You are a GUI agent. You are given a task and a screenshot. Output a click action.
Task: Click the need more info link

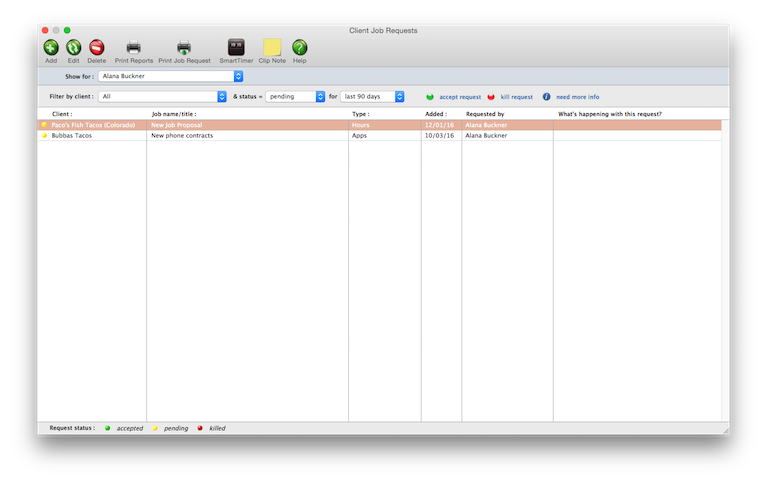point(578,97)
